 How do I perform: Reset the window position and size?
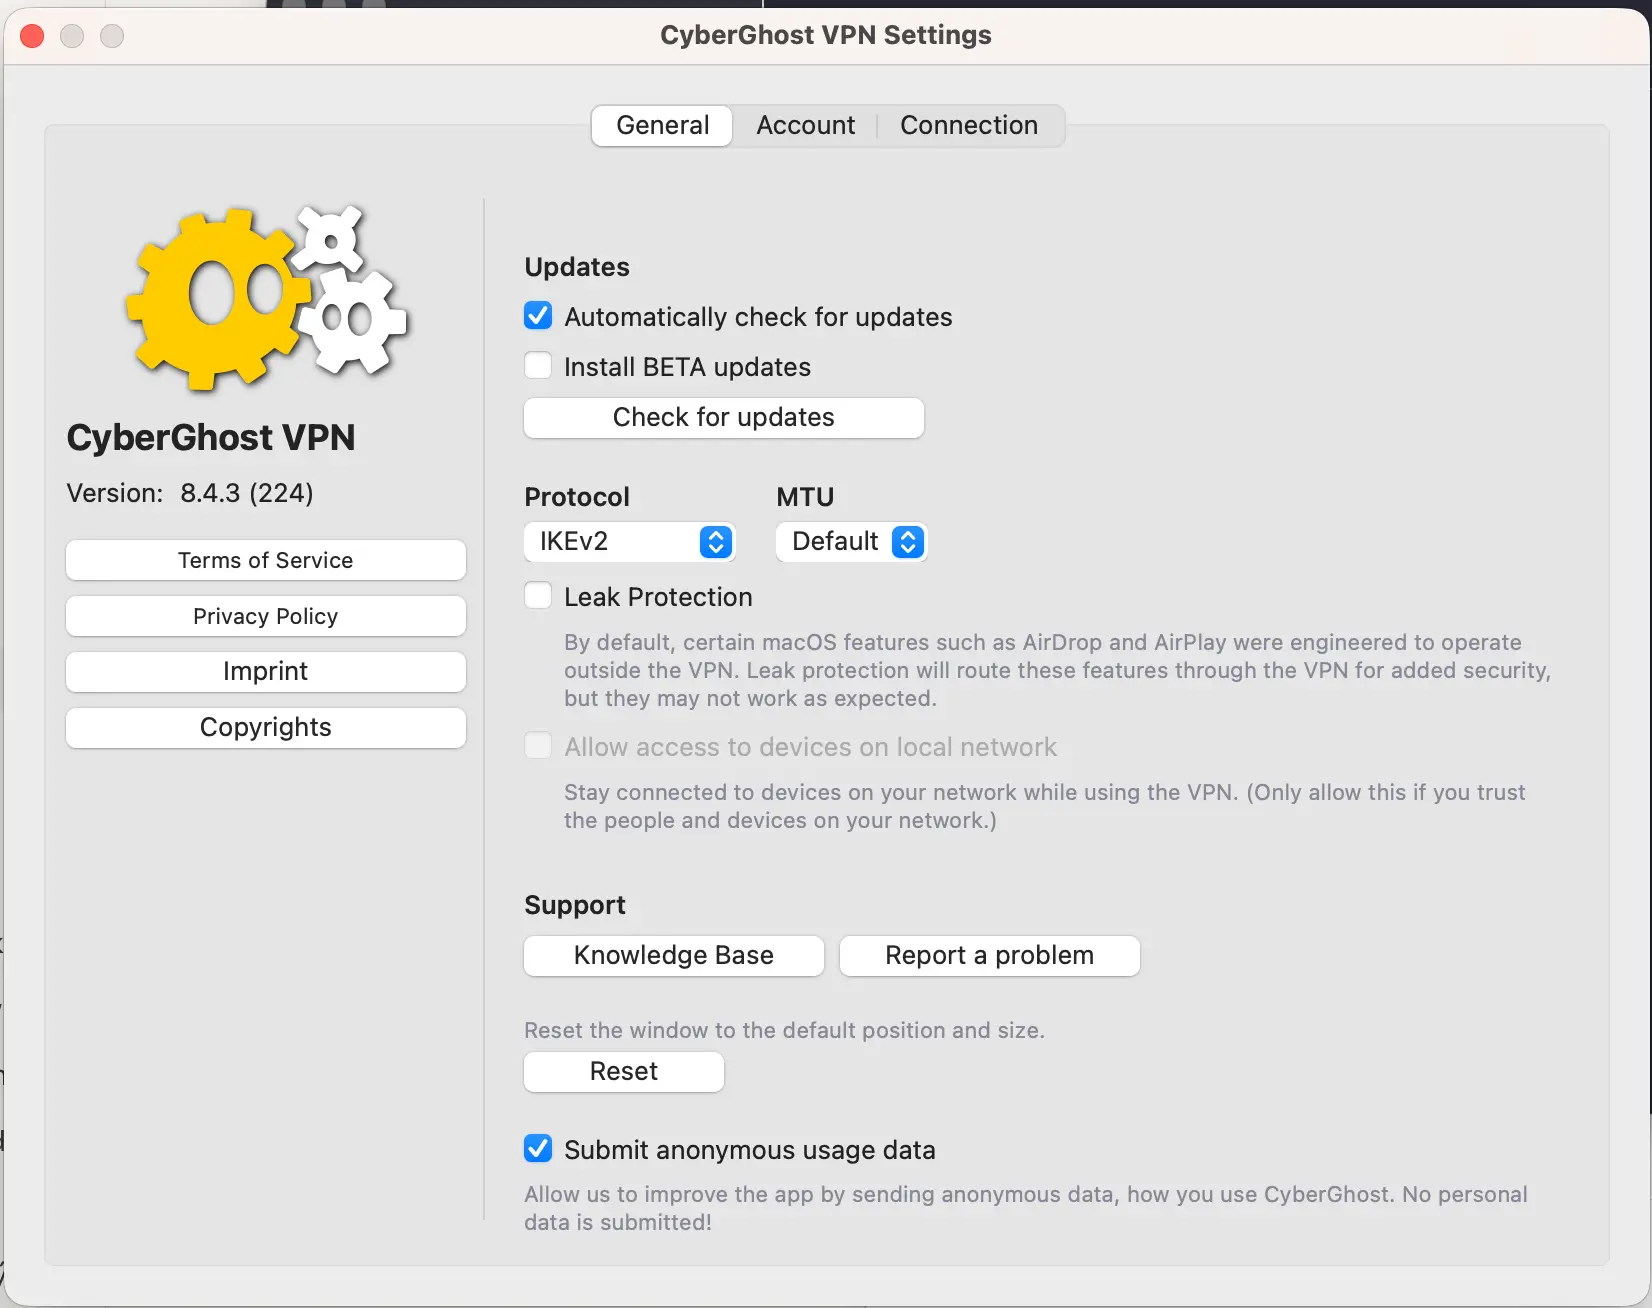coord(623,1071)
